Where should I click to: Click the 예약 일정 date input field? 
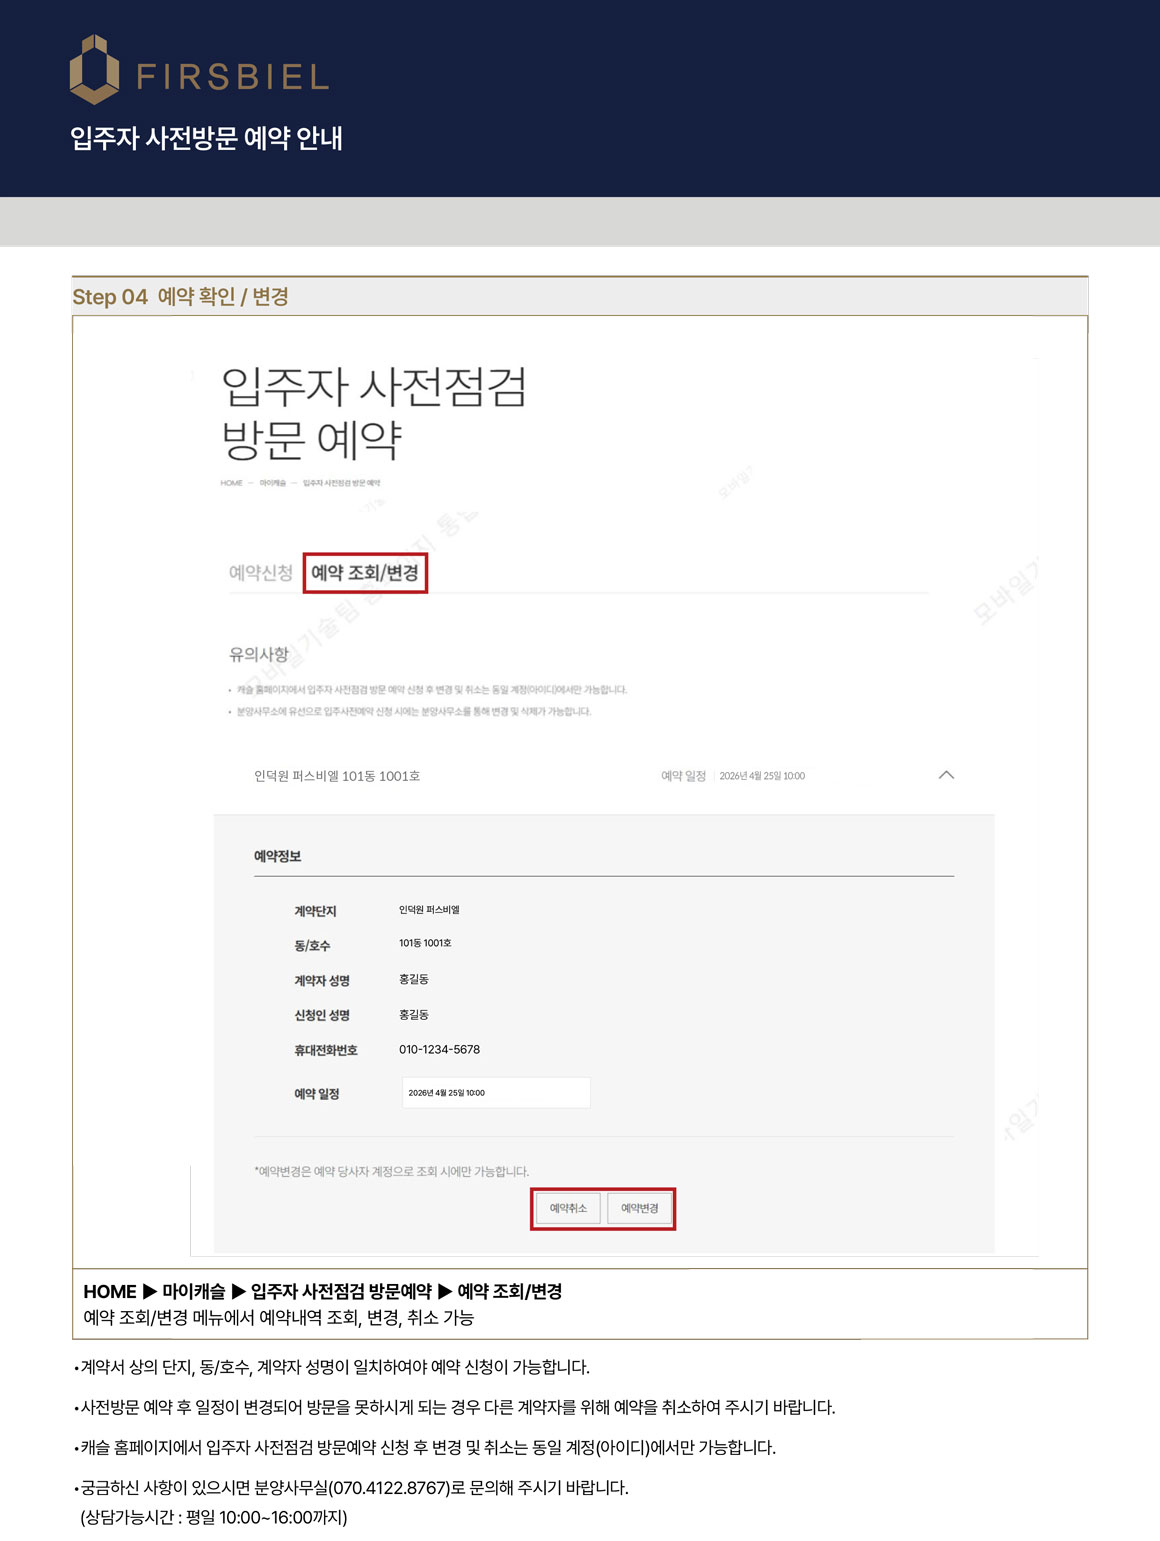click(x=495, y=1093)
